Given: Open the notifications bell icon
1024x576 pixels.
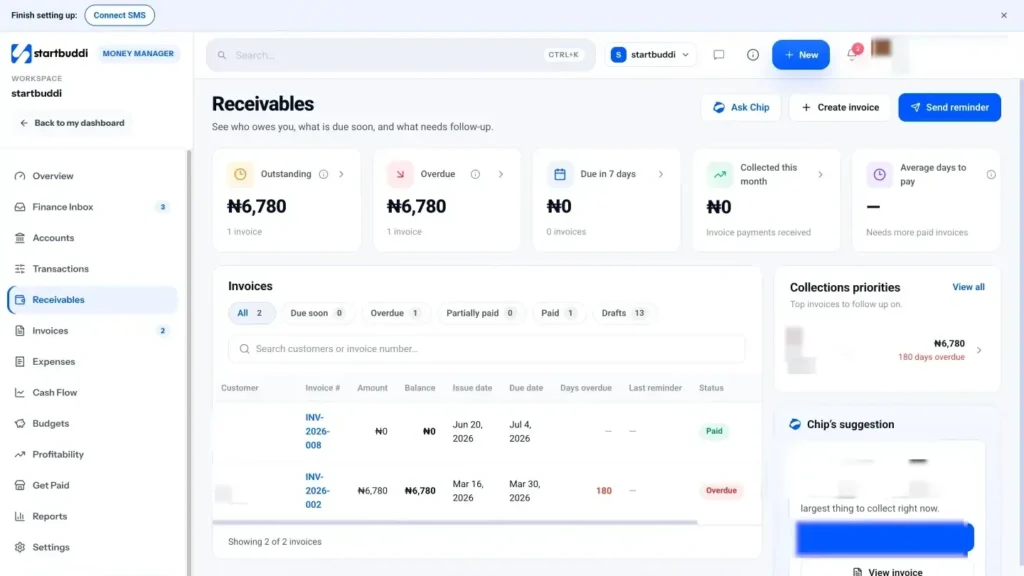Looking at the screenshot, I should point(852,54).
